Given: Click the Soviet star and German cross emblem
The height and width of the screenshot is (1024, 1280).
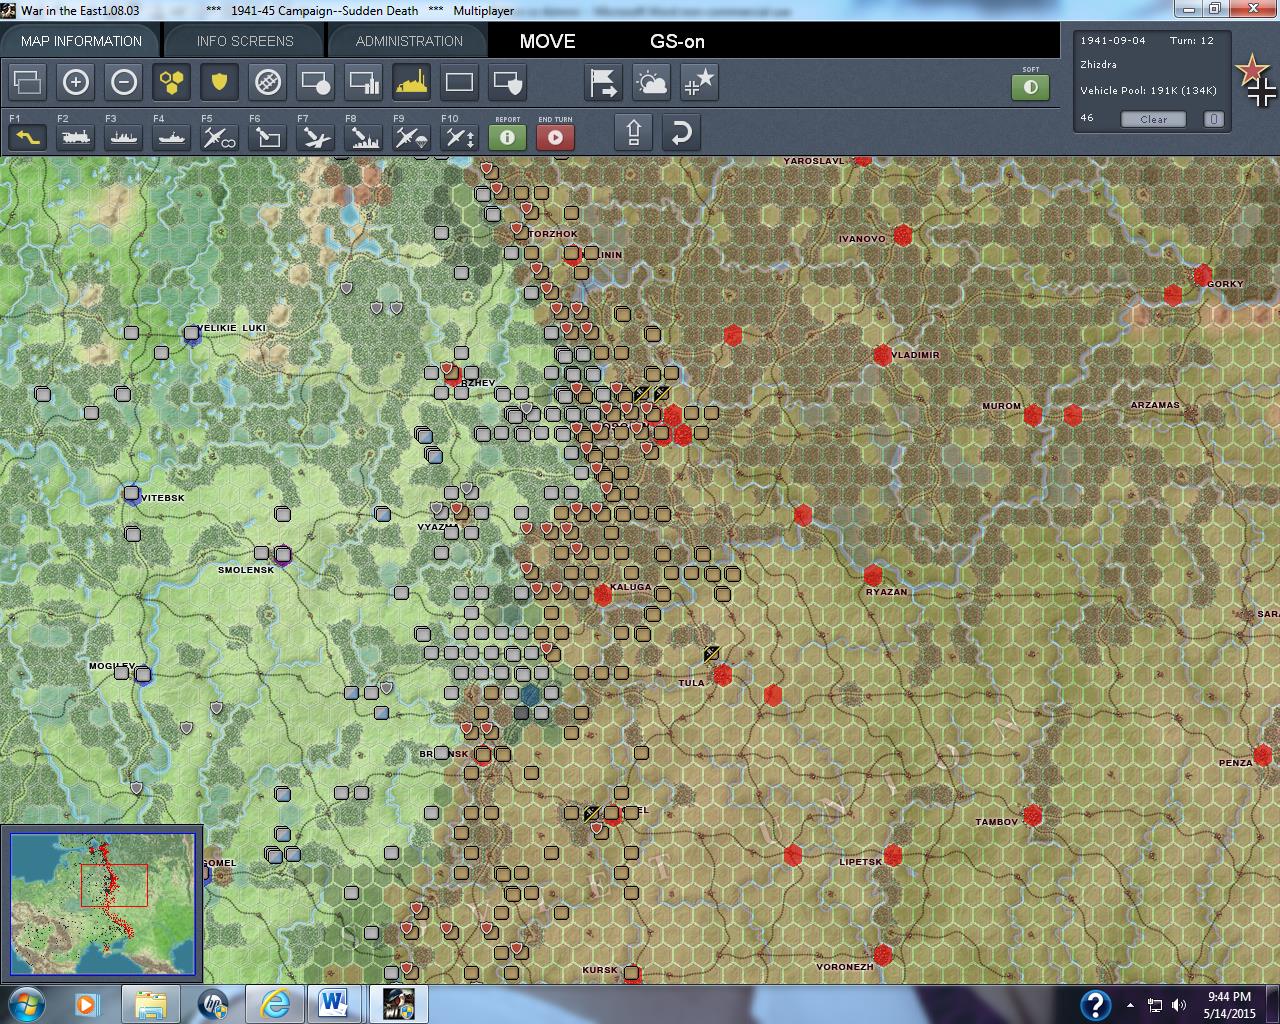Looking at the screenshot, I should coord(1257,80).
